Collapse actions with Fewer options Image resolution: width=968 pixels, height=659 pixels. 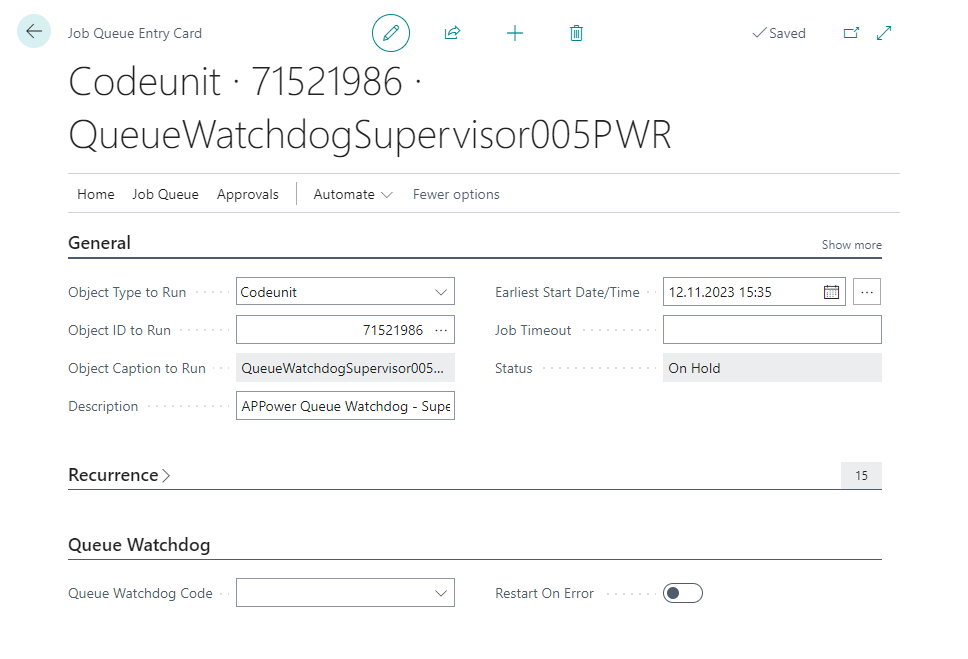point(455,194)
